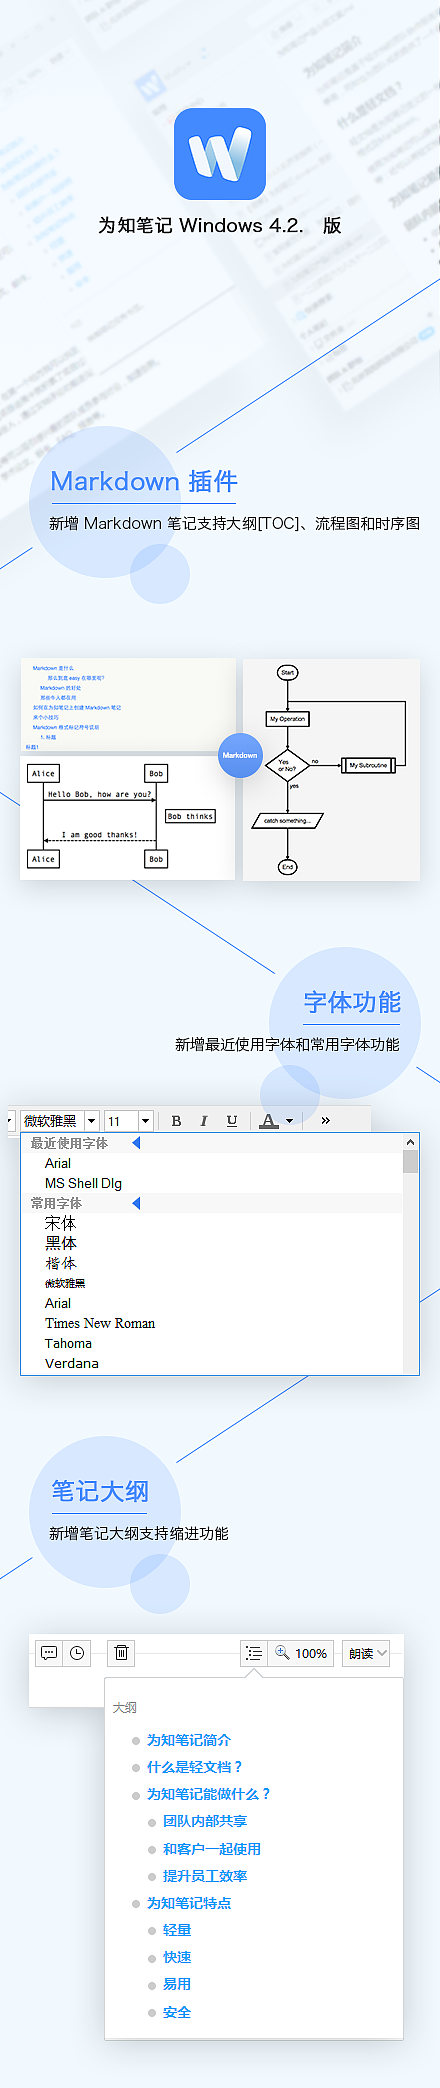Go to outline item 轻量
The width and height of the screenshot is (440, 2088).
(x=177, y=1930)
